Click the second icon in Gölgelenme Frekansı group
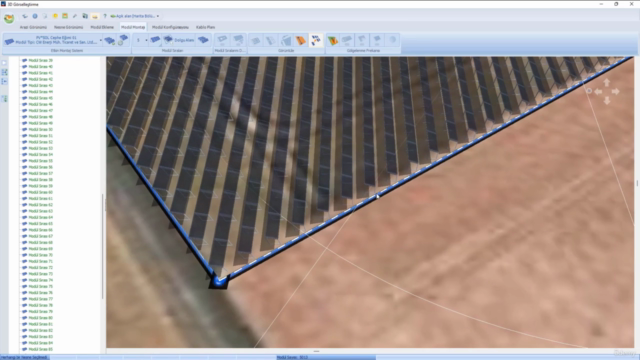This screenshot has height=360, width=640. [x=347, y=40]
